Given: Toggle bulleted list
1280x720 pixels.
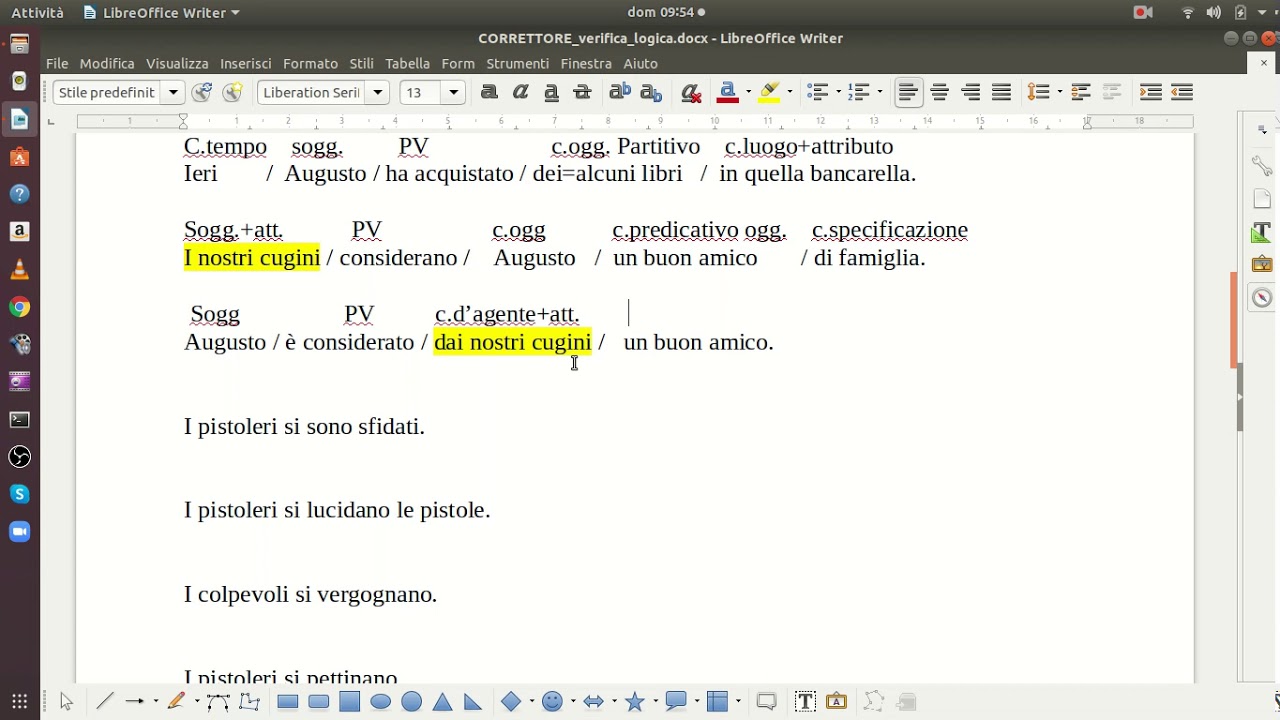Looking at the screenshot, I should click(818, 92).
